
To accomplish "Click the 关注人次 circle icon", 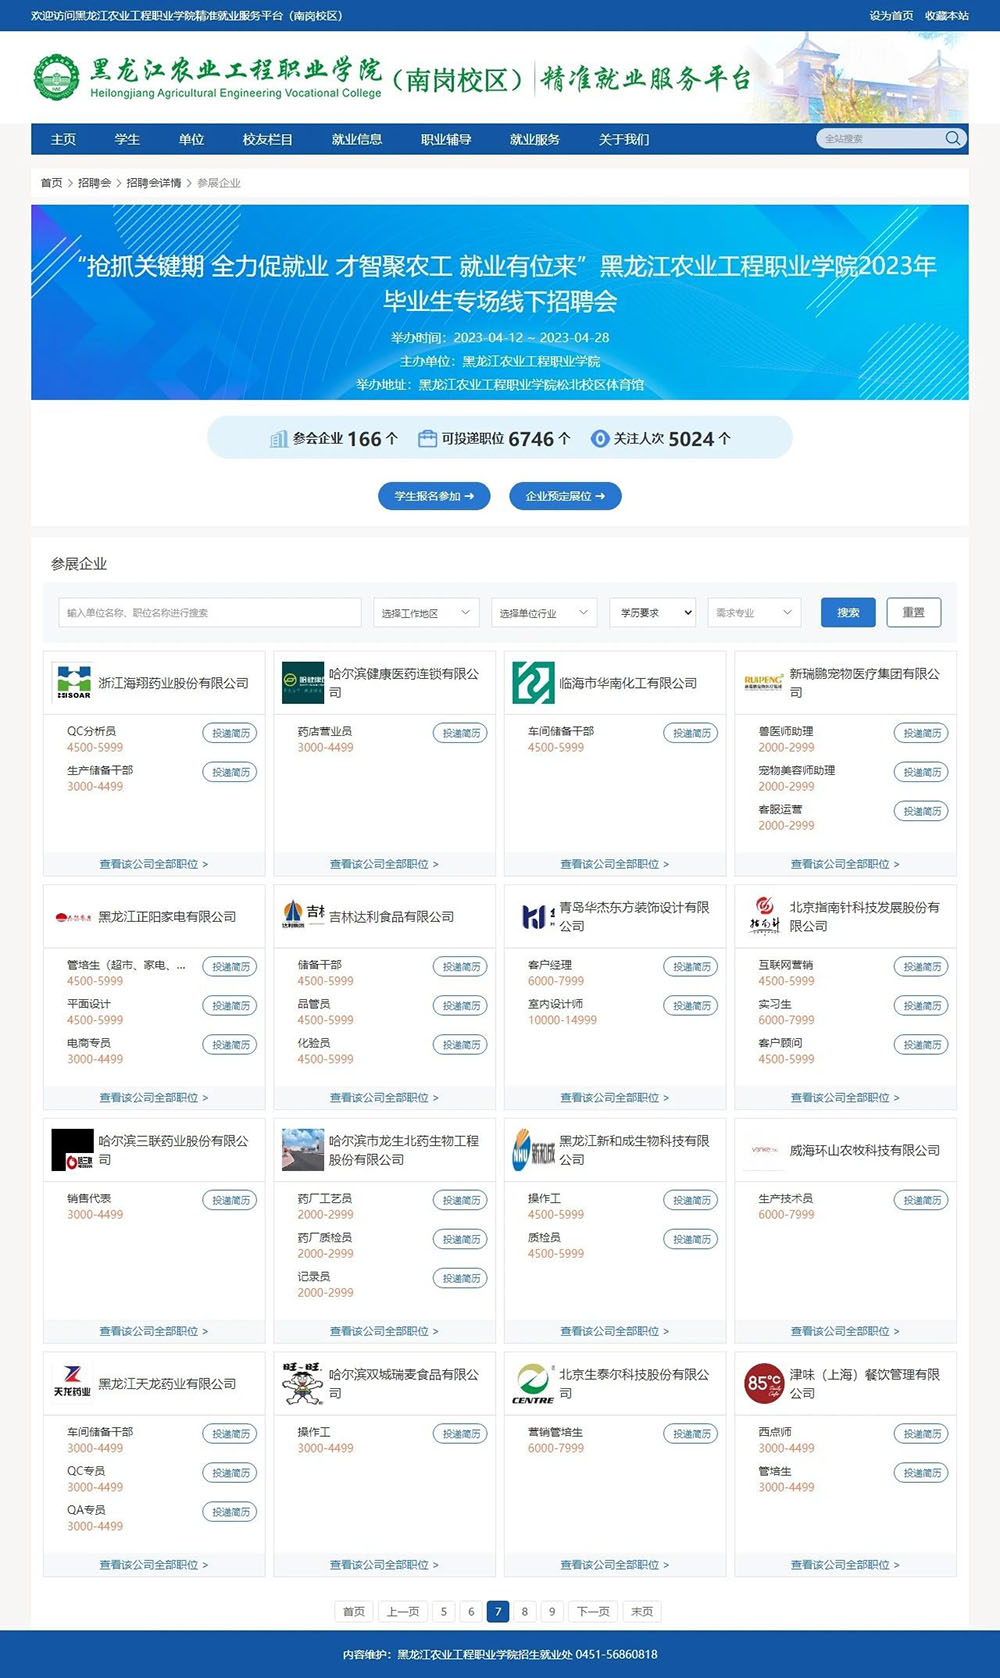I will [600, 439].
